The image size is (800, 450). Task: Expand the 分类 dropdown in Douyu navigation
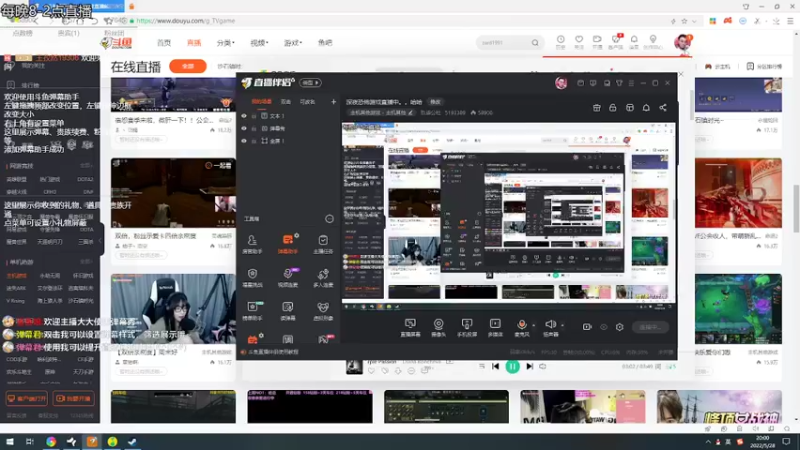coord(226,43)
